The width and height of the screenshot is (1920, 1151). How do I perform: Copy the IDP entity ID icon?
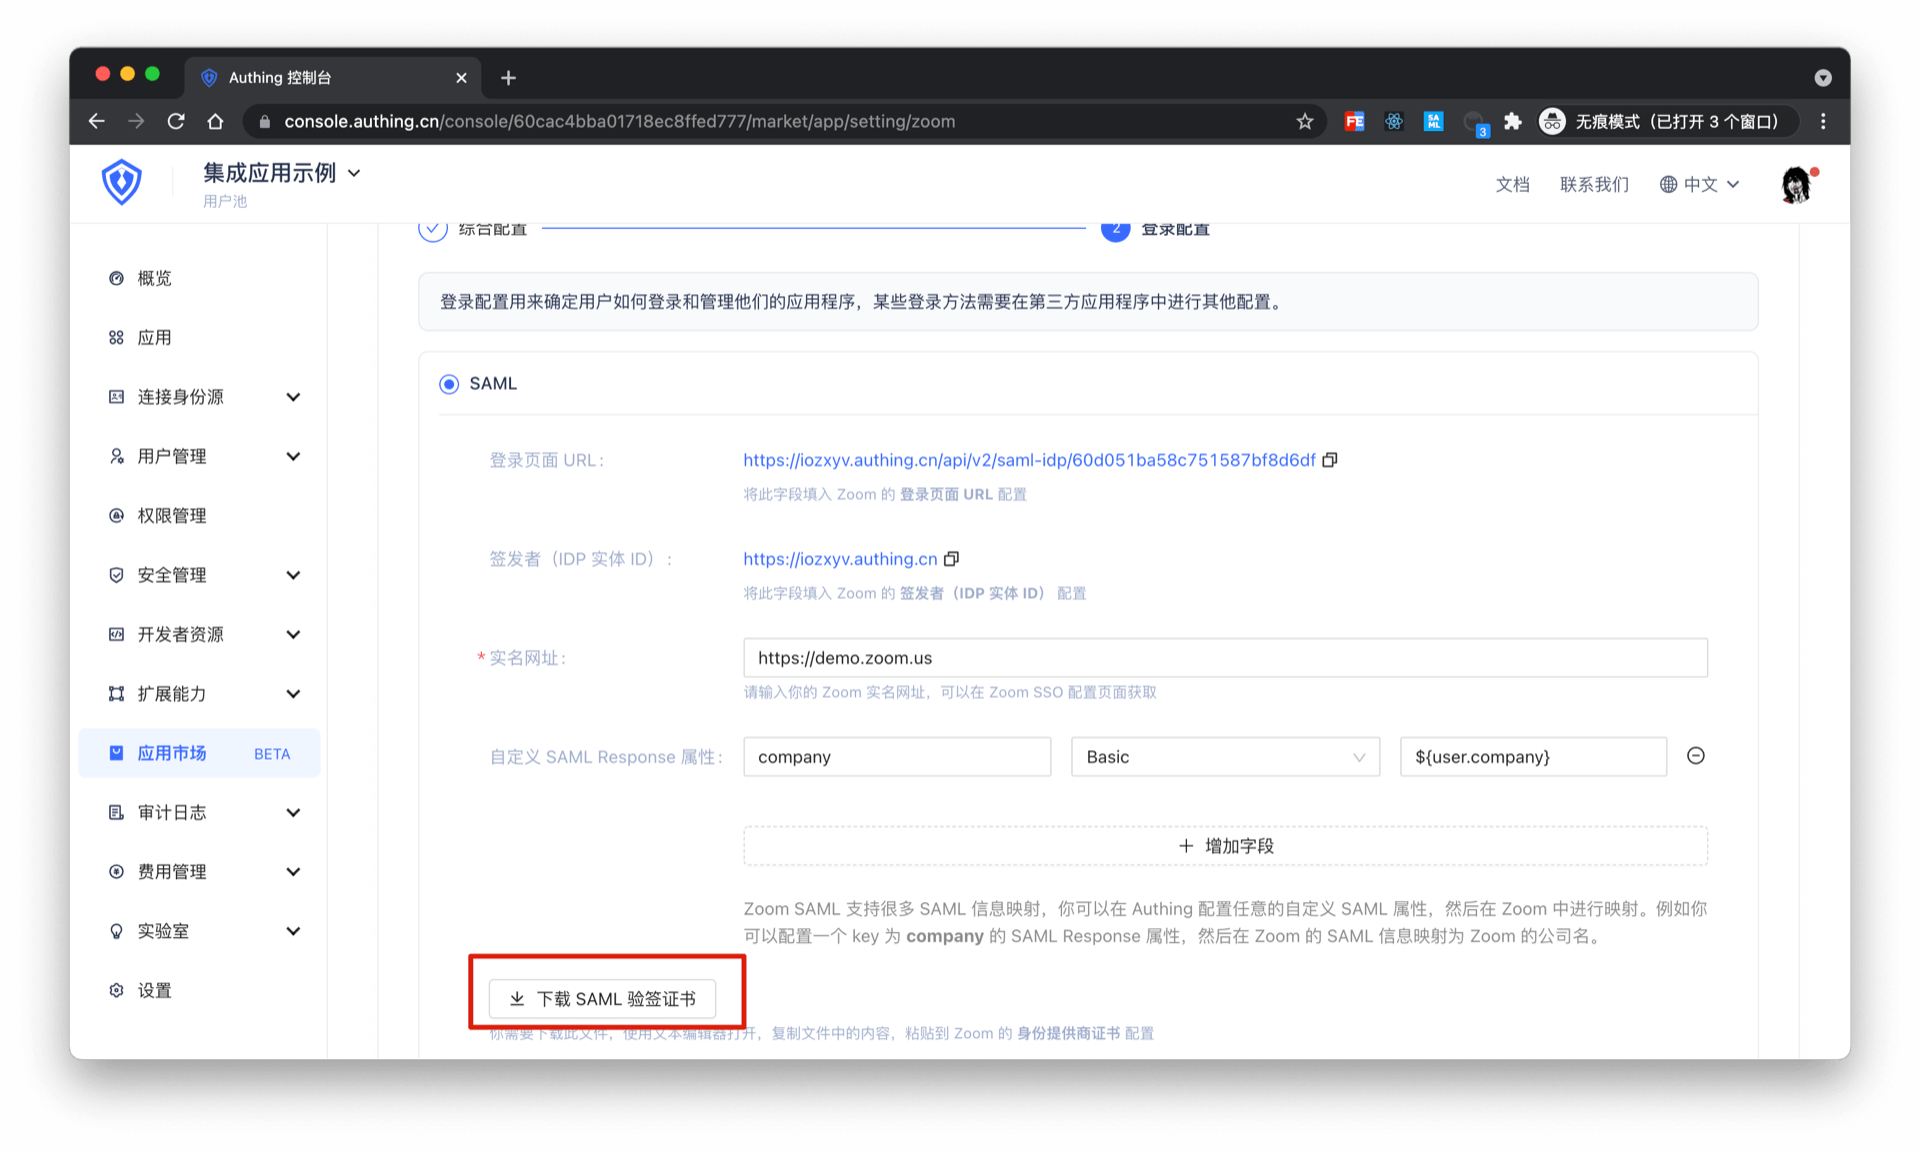click(x=951, y=559)
